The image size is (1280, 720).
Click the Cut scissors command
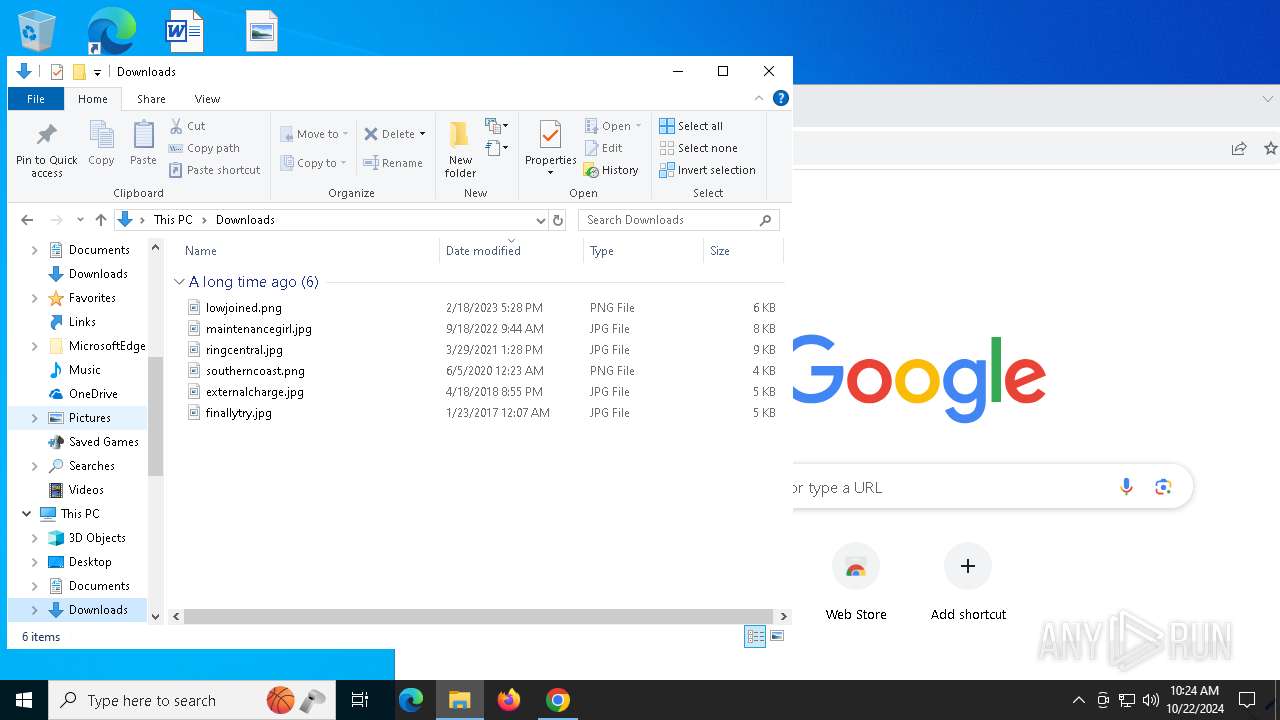[x=187, y=126]
